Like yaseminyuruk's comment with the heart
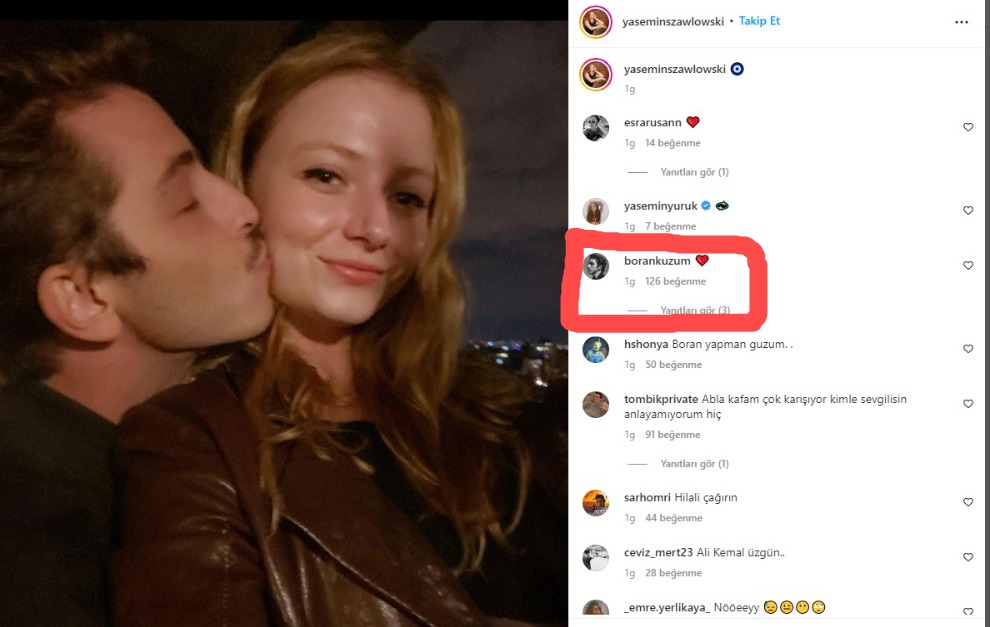The width and height of the screenshot is (990, 627). point(968,211)
